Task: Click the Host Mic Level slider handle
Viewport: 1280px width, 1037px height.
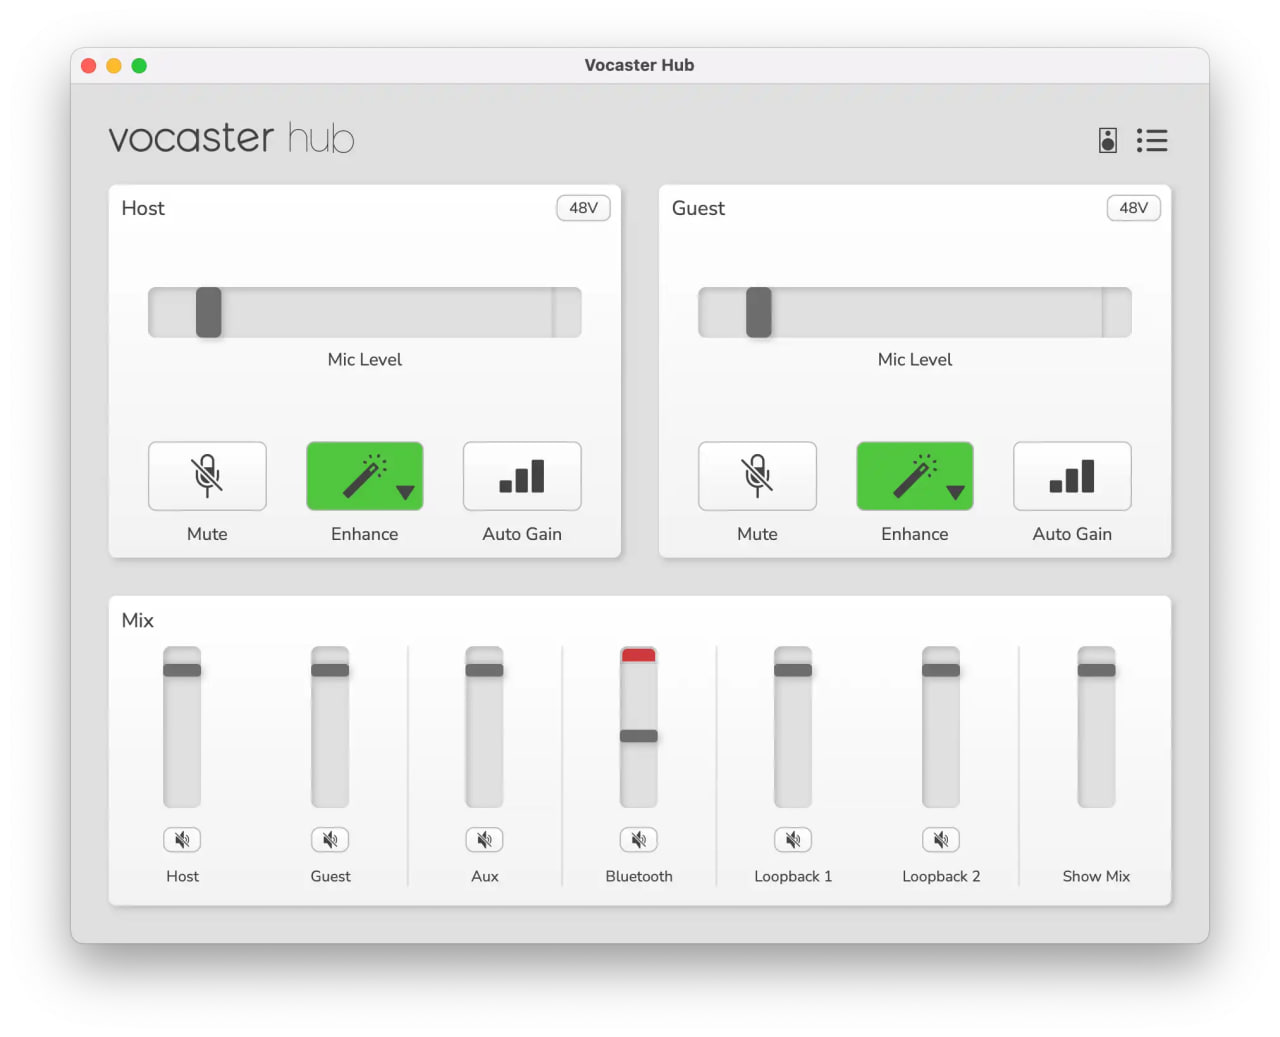Action: coord(208,312)
